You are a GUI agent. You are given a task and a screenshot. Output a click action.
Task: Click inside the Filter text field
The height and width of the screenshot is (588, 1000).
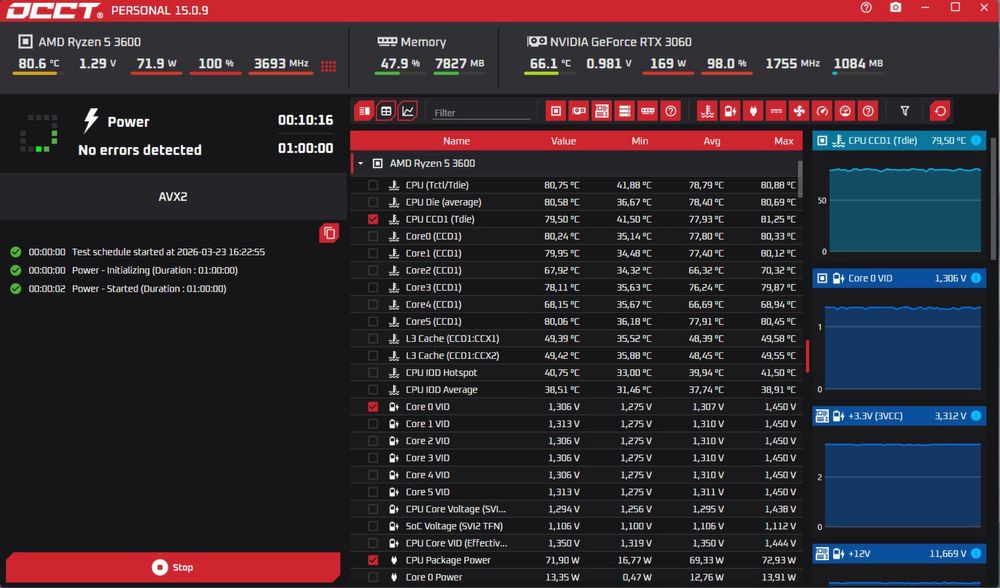tap(481, 112)
